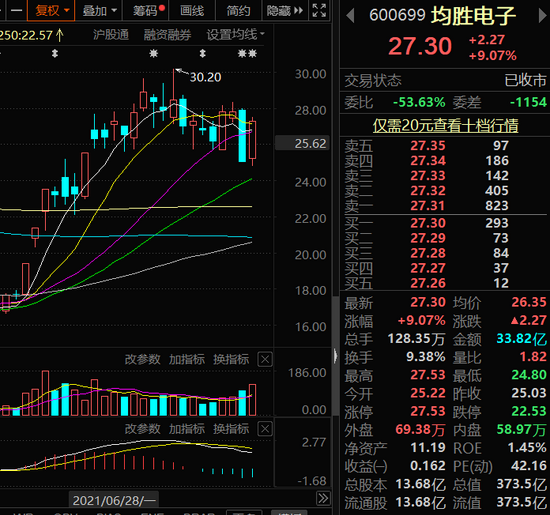Click the 均价 26.35 value
The image size is (550, 515).
tap(529, 302)
